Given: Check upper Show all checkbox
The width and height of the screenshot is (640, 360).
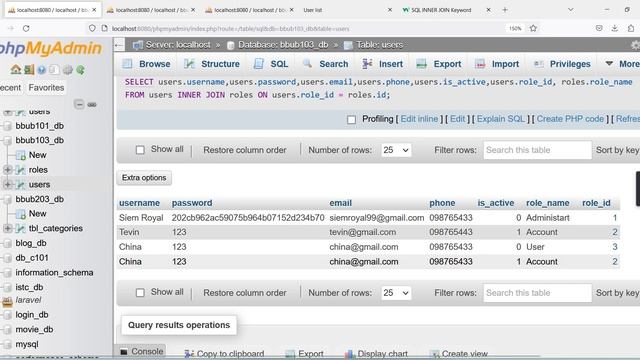Looking at the screenshot, I should pyautogui.click(x=140, y=150).
